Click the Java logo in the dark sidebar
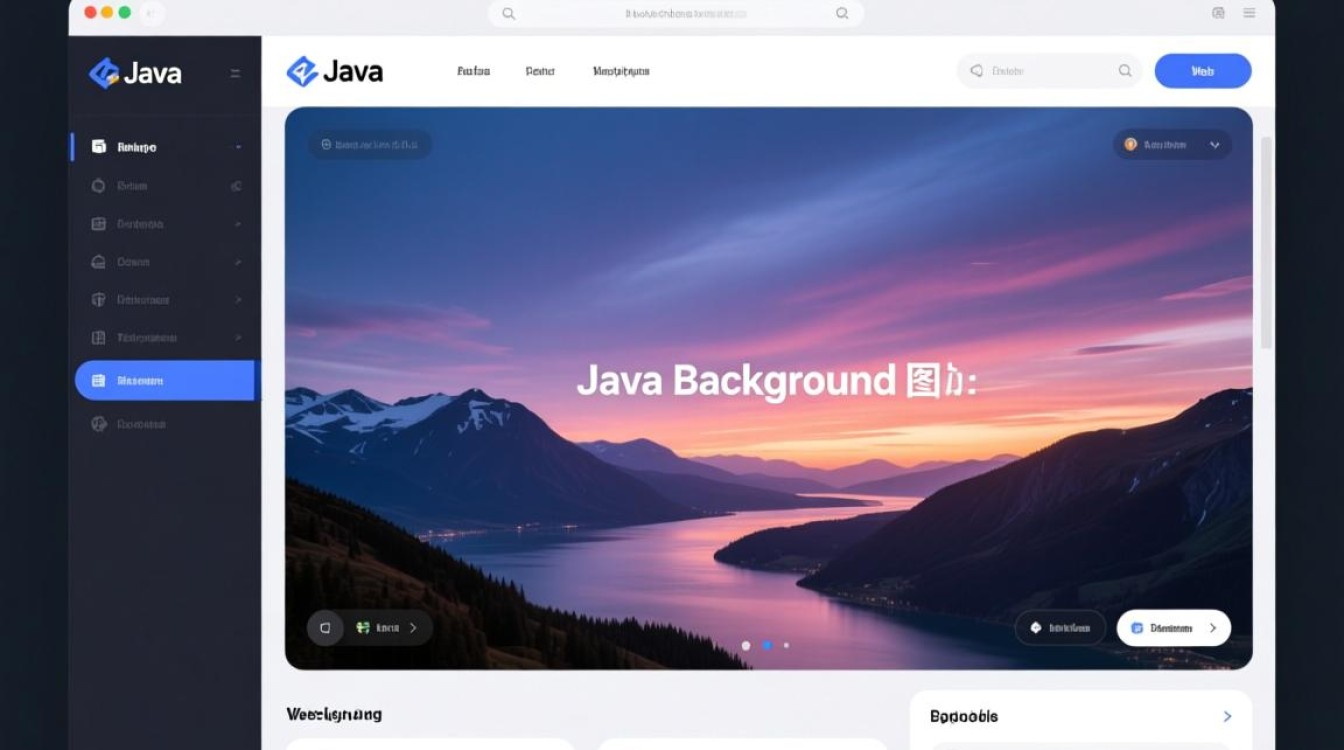This screenshot has height=750, width=1344. point(104,72)
